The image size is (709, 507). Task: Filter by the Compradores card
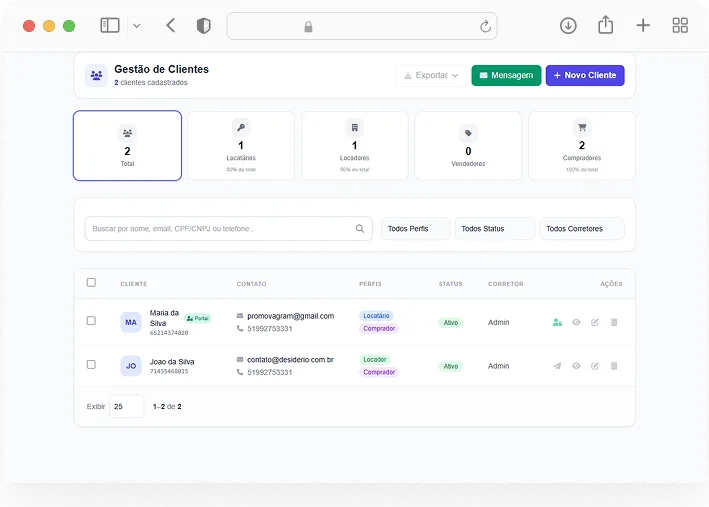(x=582, y=146)
